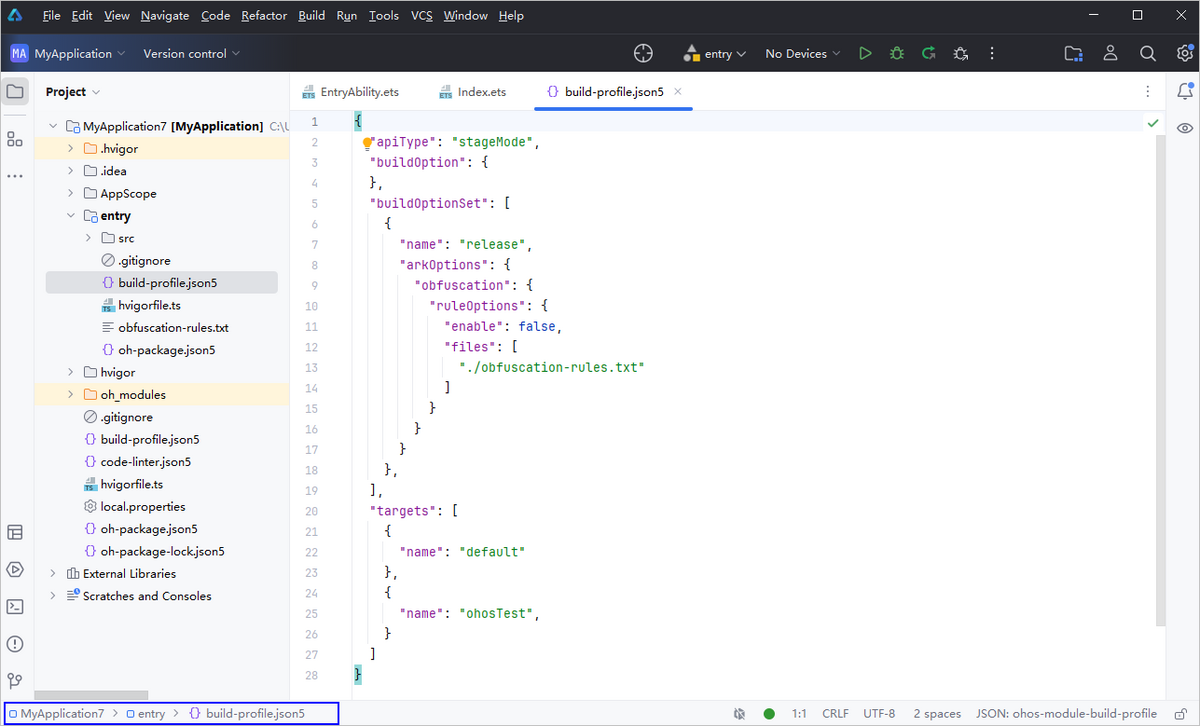Open the No Devices dropdown
This screenshot has height=726, width=1200.
(x=802, y=54)
